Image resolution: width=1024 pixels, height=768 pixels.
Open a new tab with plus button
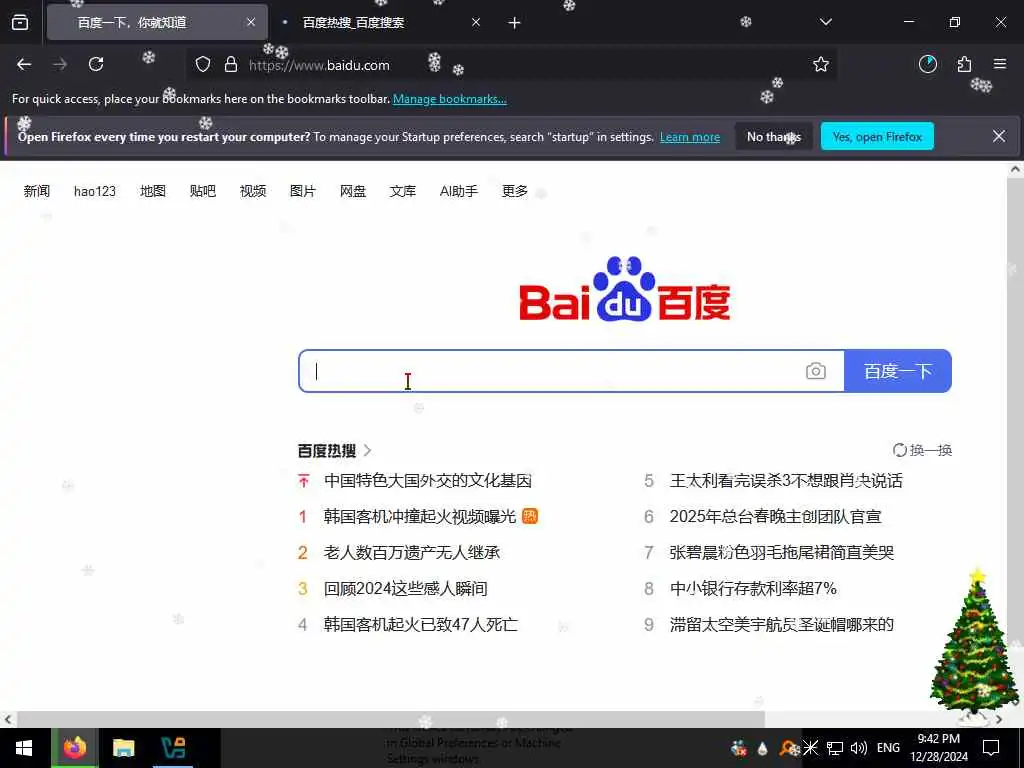[515, 23]
